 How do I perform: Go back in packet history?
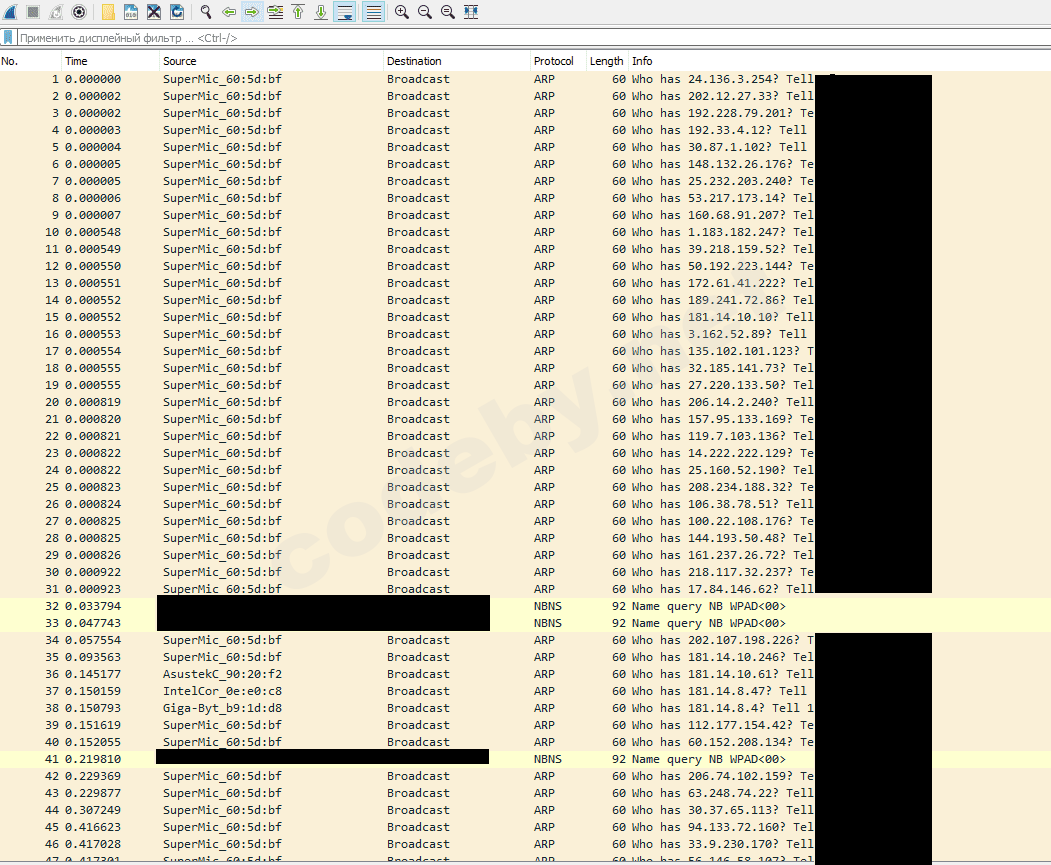229,11
